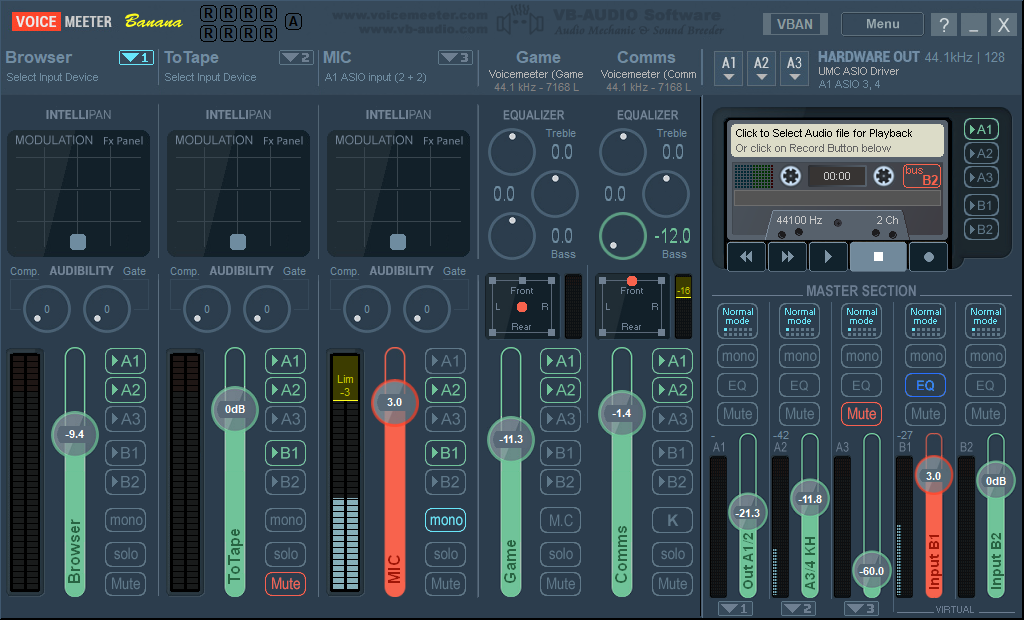This screenshot has width=1024, height=620.
Task: Disable EQ on the B1 bus
Action: point(925,385)
